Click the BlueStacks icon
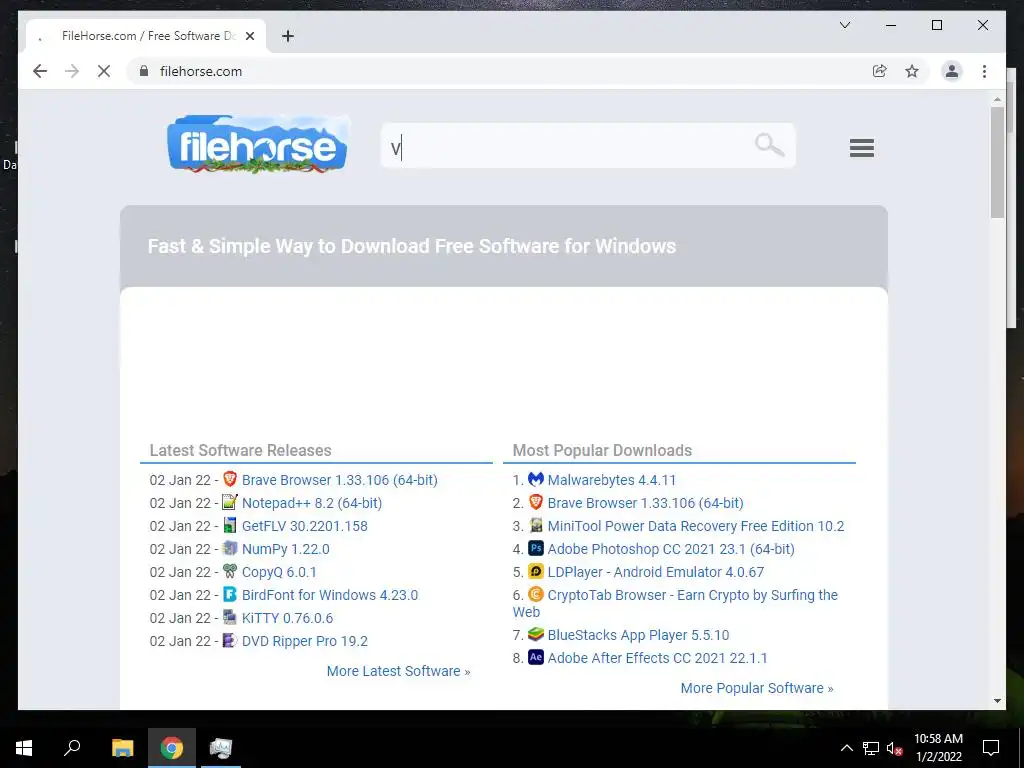 [x=536, y=634]
